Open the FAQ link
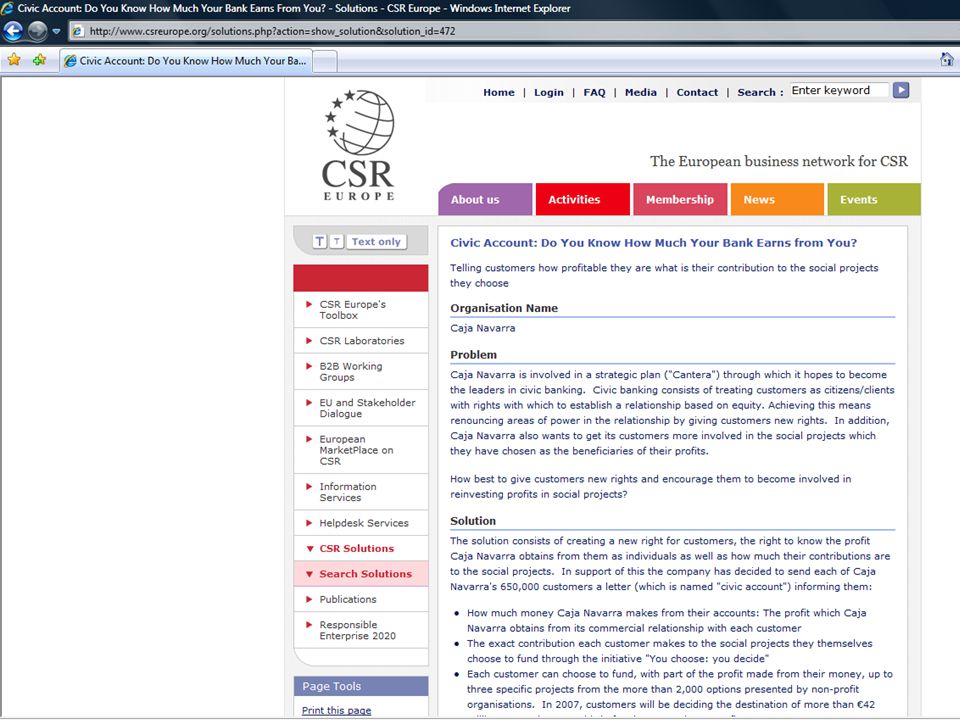Screen dimensions: 960x720 pyautogui.click(x=594, y=92)
